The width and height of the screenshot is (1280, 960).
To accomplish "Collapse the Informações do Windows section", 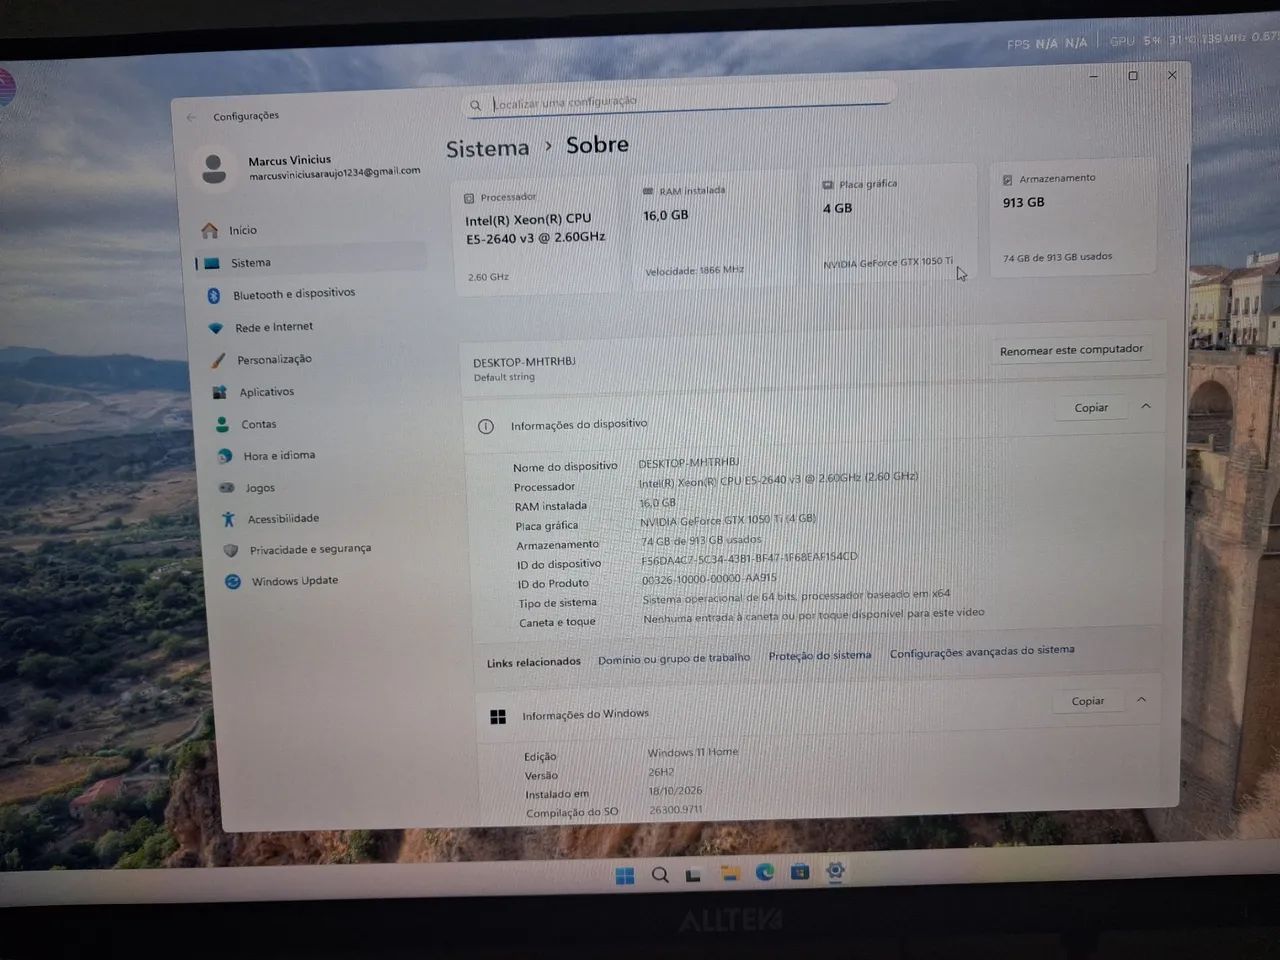I will 1141,700.
